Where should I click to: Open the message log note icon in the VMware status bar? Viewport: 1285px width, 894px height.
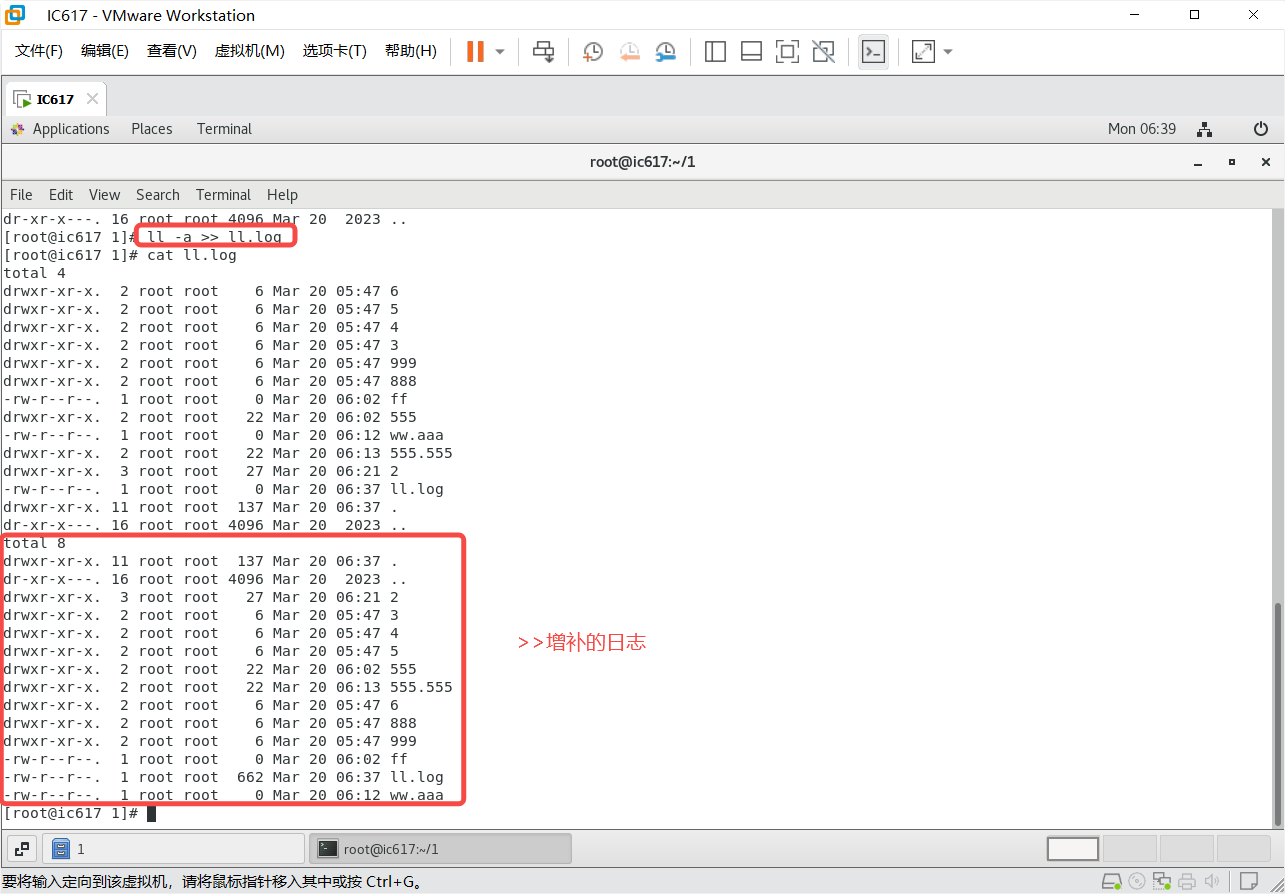(x=1248, y=882)
